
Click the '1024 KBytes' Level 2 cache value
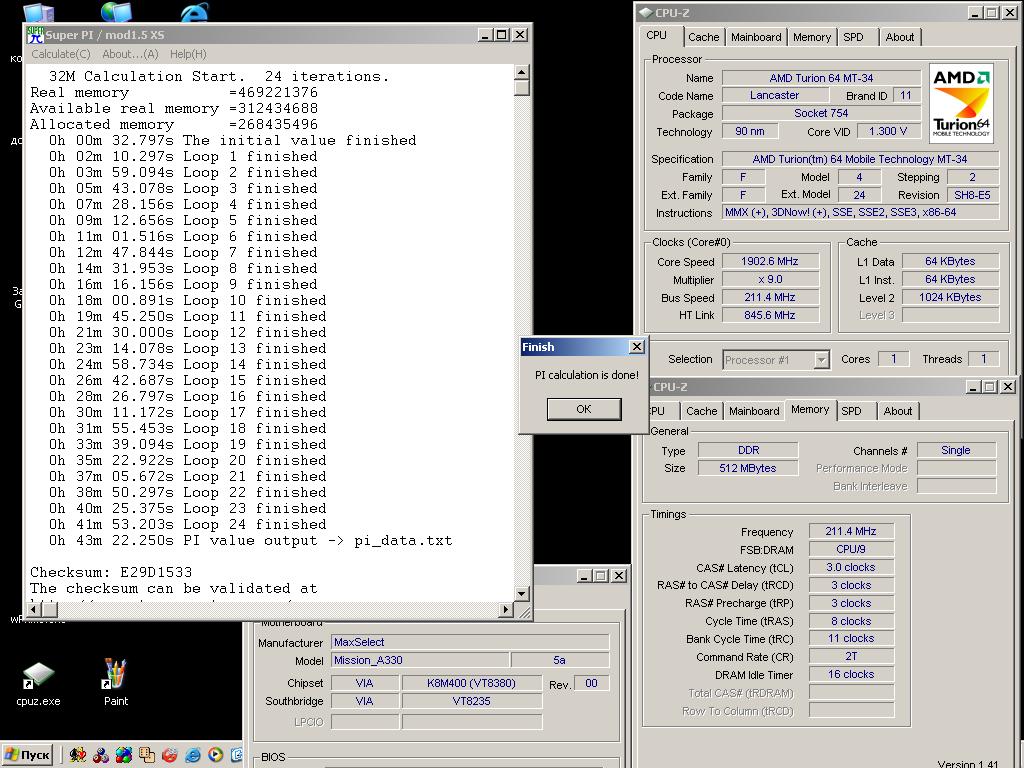click(950, 297)
